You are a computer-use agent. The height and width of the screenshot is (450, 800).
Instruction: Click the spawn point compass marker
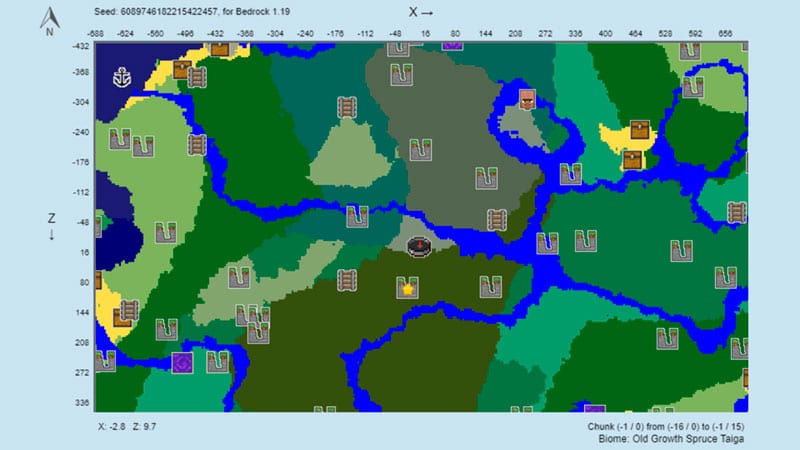419,247
